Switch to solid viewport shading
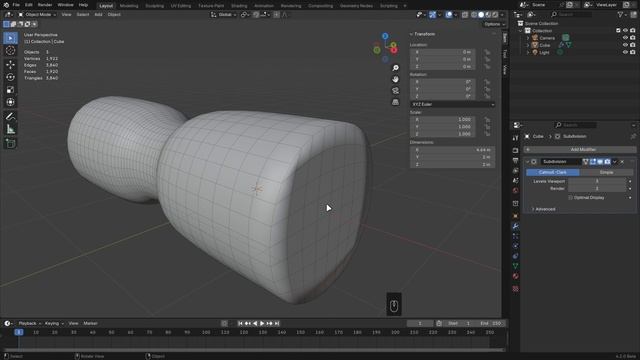This screenshot has height=360, width=640. click(481, 15)
